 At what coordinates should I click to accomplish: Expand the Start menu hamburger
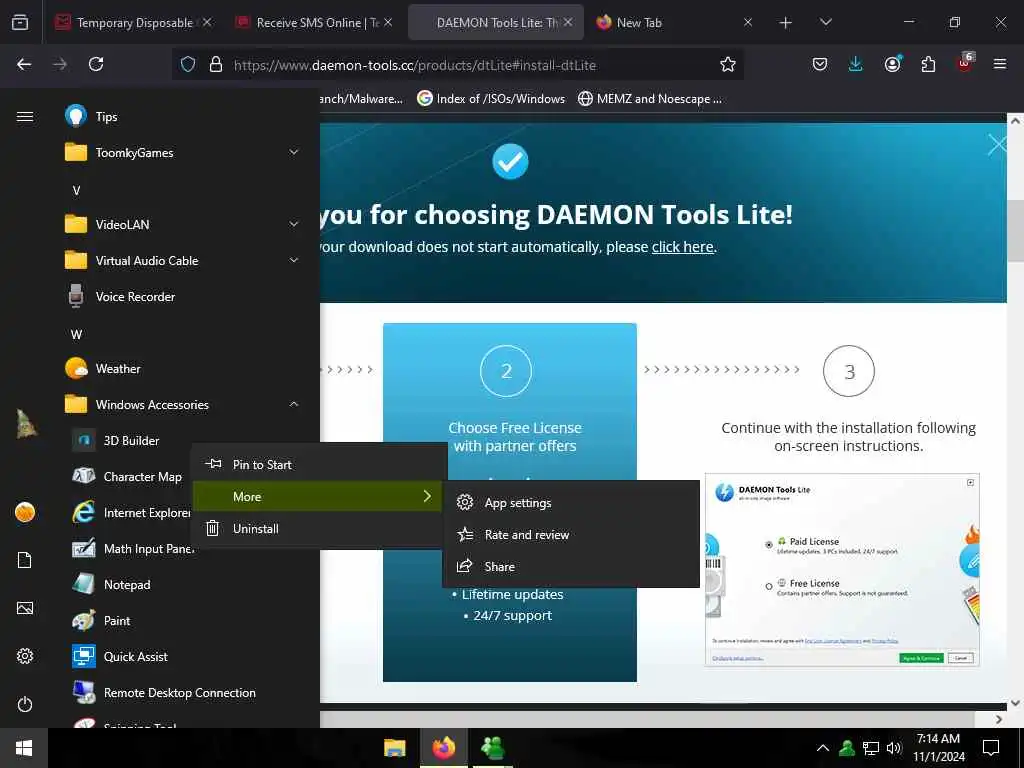(x=25, y=117)
